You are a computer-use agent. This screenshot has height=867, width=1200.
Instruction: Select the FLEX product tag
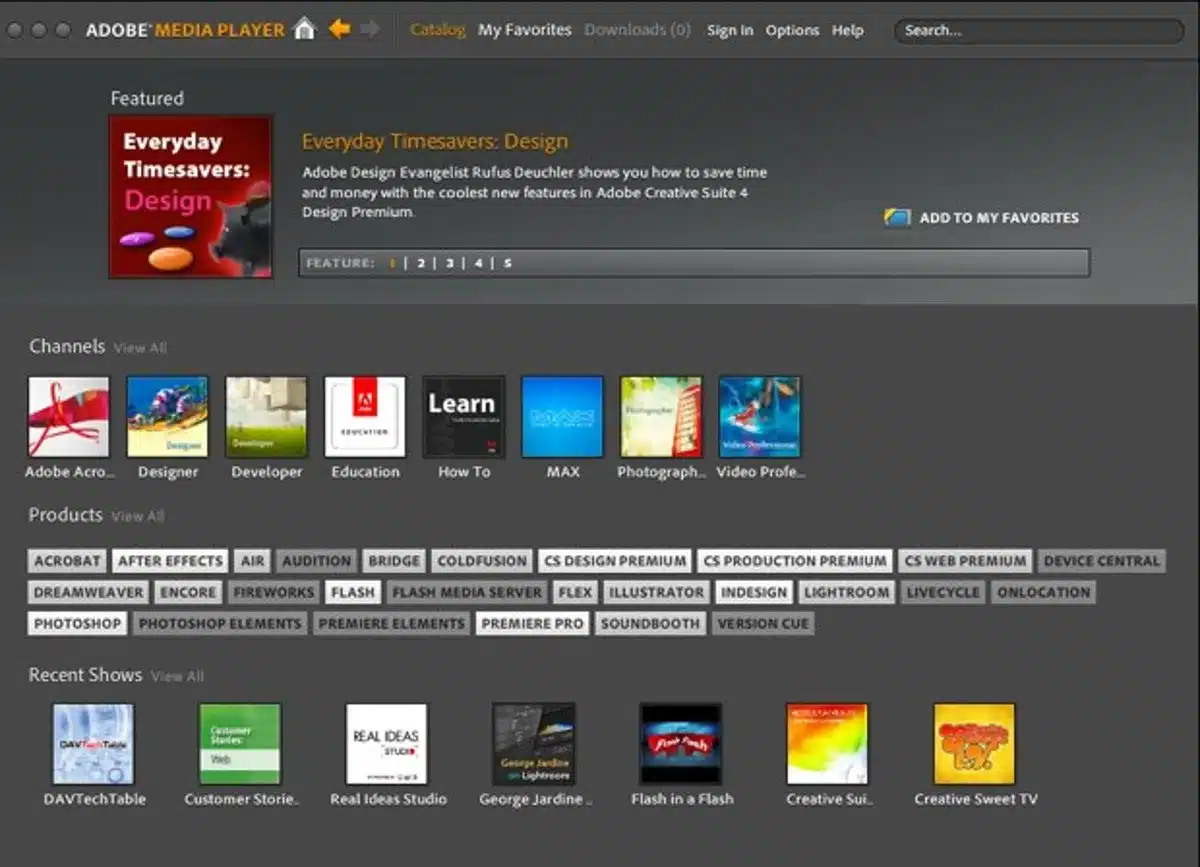575,592
